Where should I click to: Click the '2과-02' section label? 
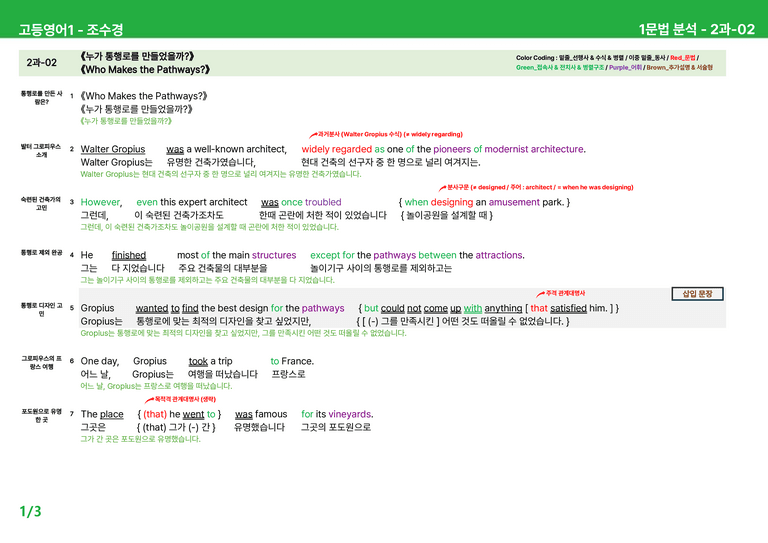42,63
